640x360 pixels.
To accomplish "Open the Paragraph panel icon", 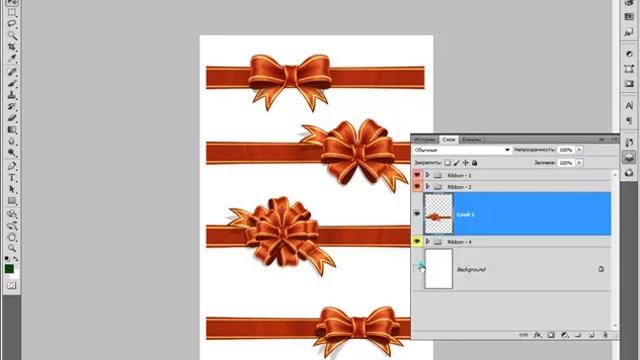I will pos(629,121).
